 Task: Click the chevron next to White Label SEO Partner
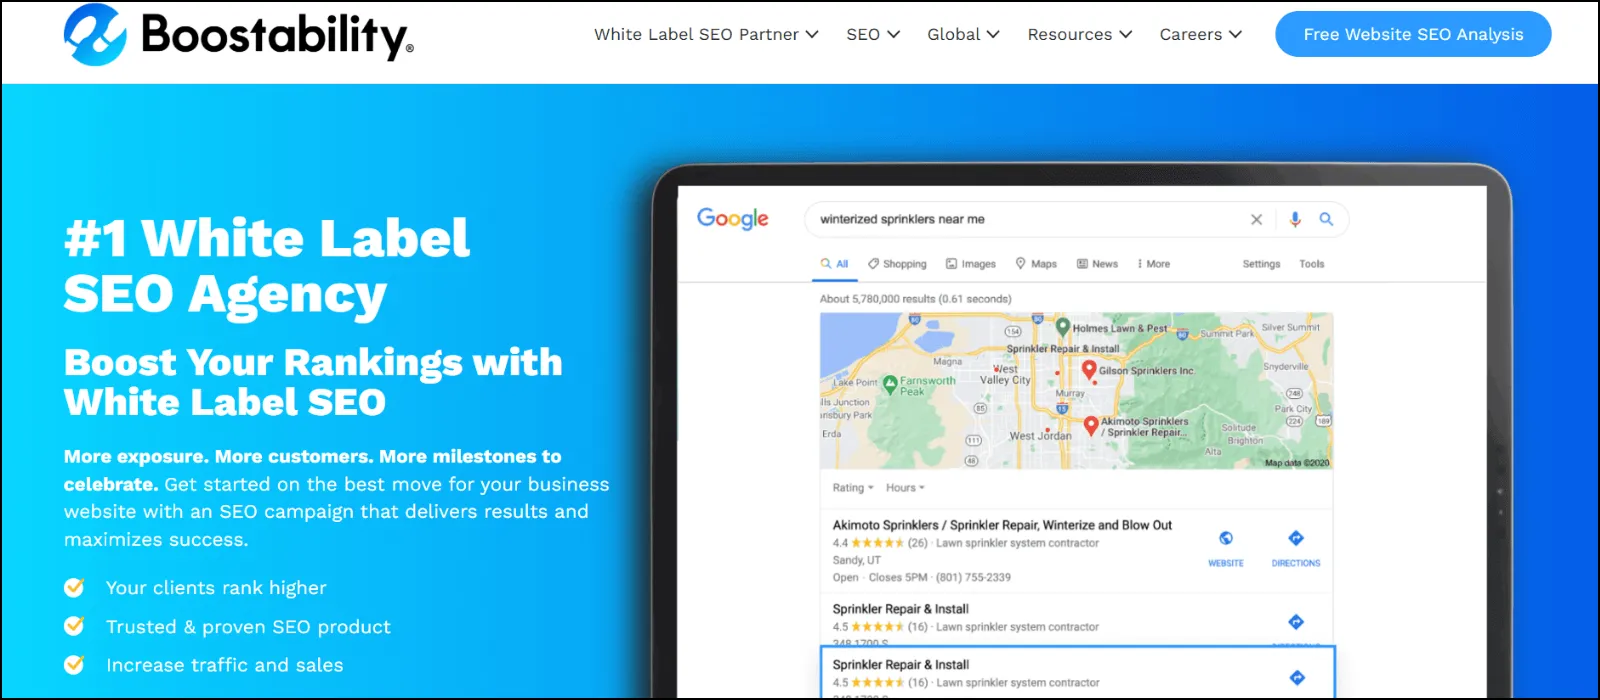click(812, 34)
